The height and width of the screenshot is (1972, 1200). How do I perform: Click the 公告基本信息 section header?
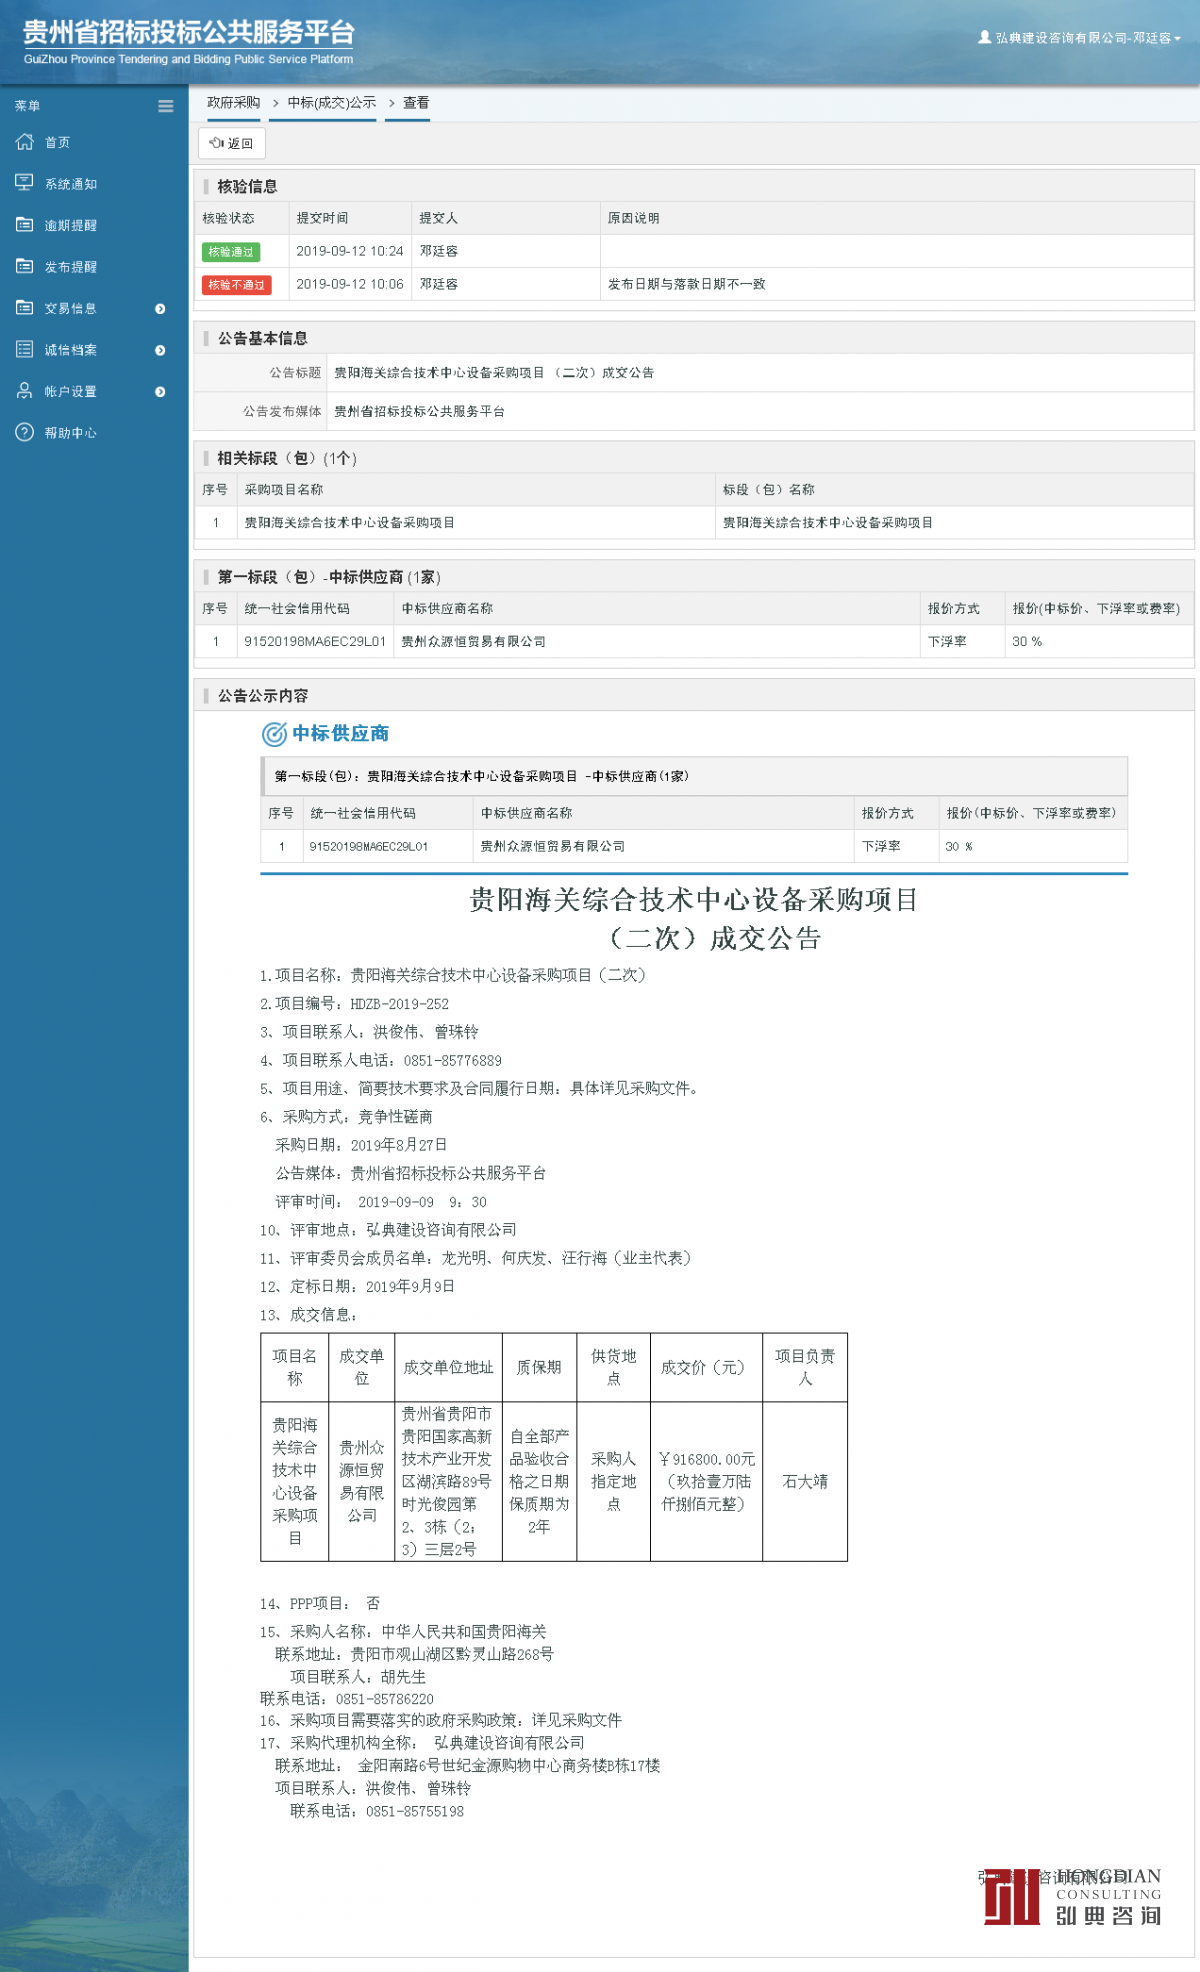click(x=262, y=339)
